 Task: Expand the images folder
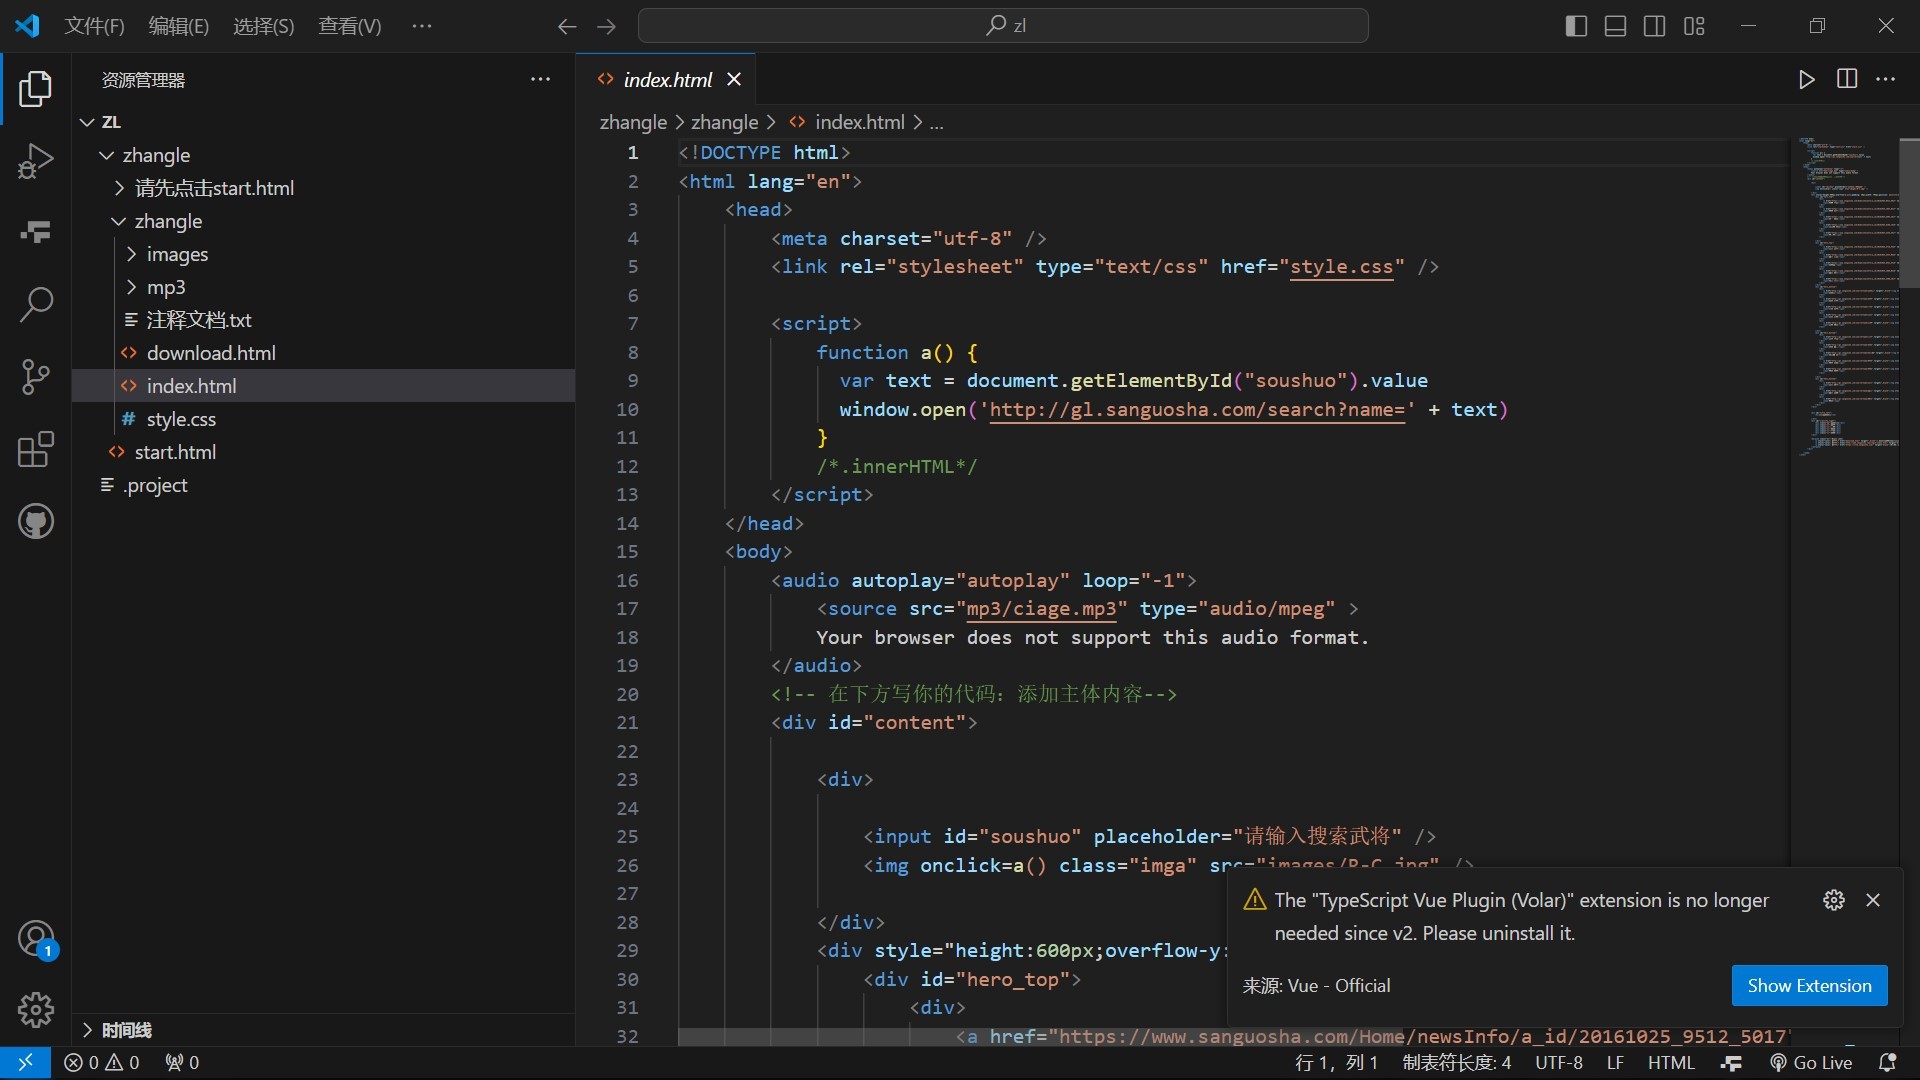[x=323, y=254]
